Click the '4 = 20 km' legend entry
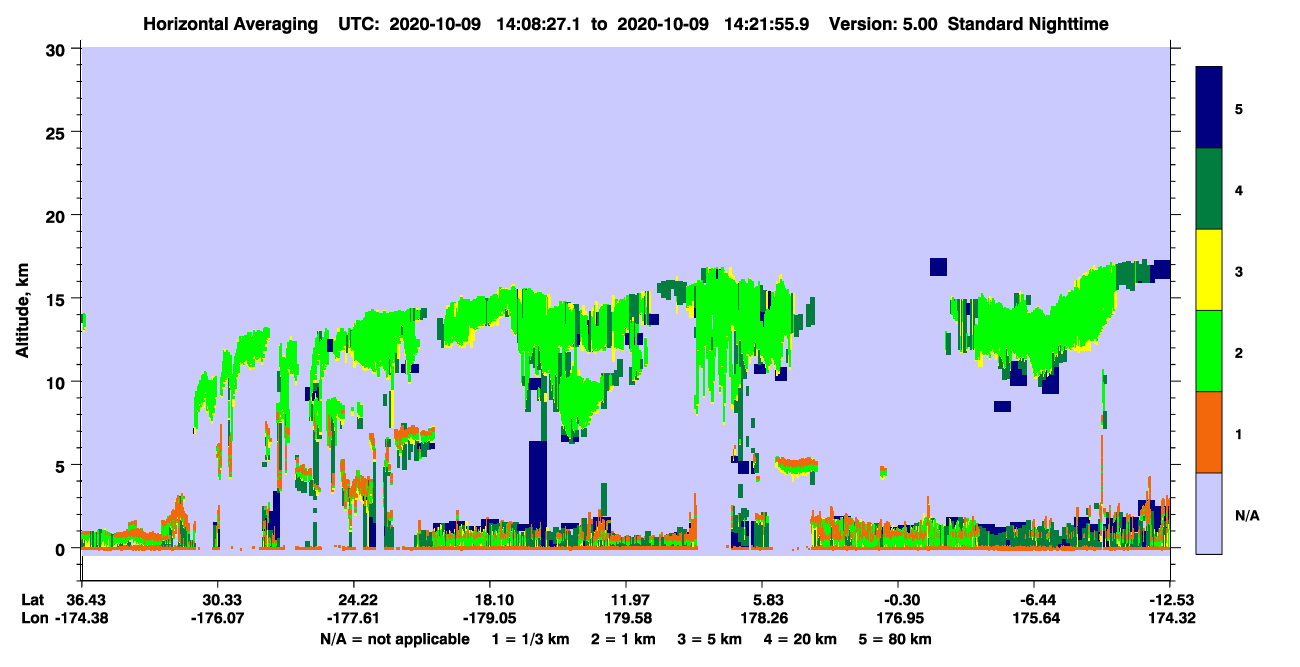Screen dimensions: 1300x667 point(801,639)
